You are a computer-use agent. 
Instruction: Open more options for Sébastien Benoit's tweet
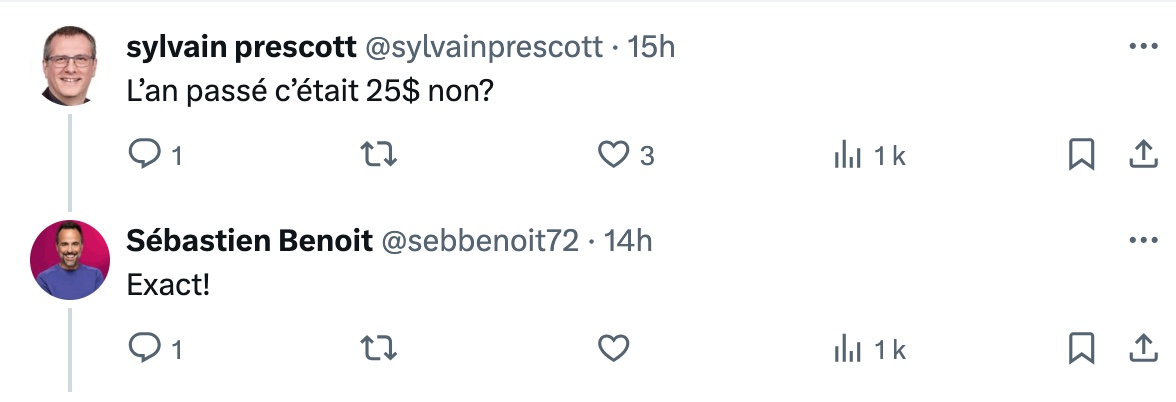coord(1143,241)
